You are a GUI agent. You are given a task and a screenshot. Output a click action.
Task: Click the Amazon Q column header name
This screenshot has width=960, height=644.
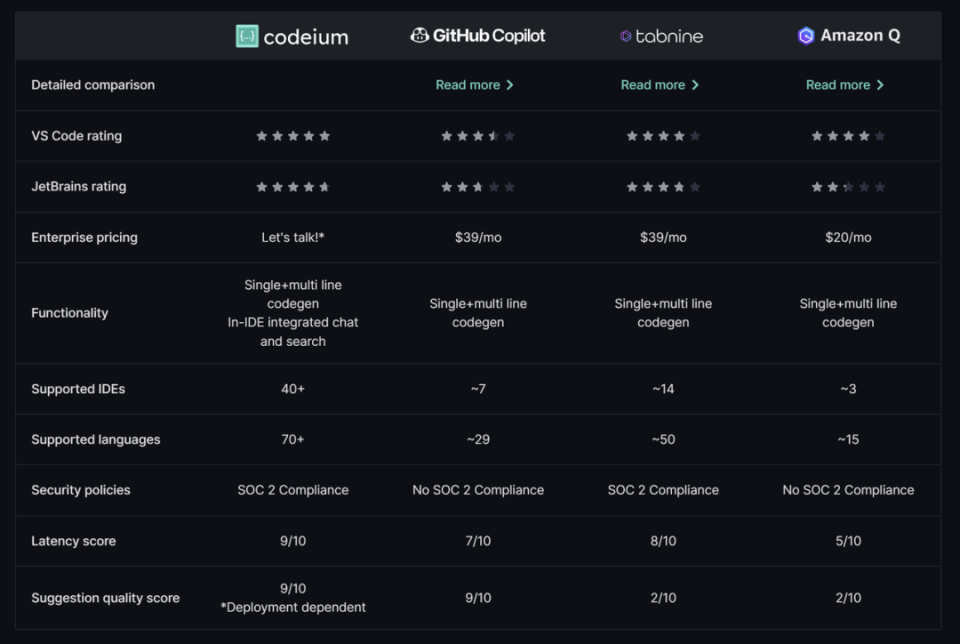pos(860,36)
